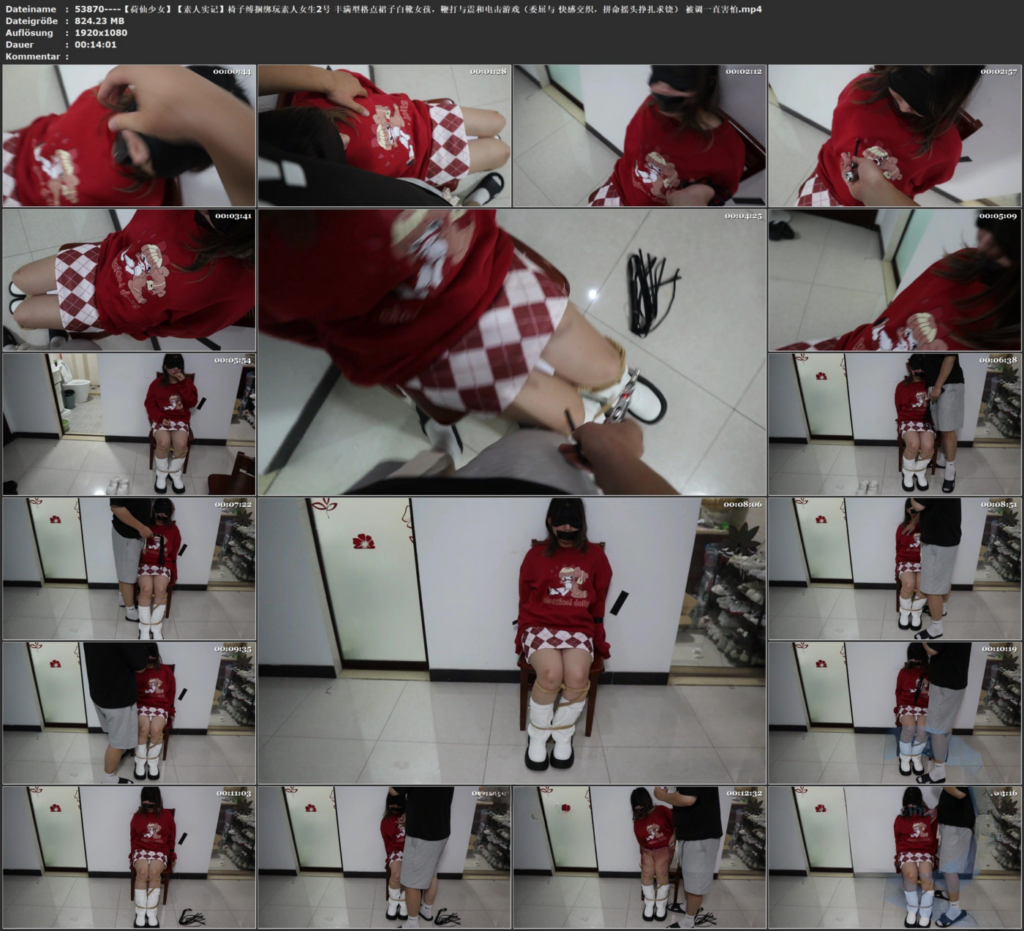This screenshot has width=1024, height=931.
Task: Click the Auflösung value 1920x1080
Action: (101, 33)
